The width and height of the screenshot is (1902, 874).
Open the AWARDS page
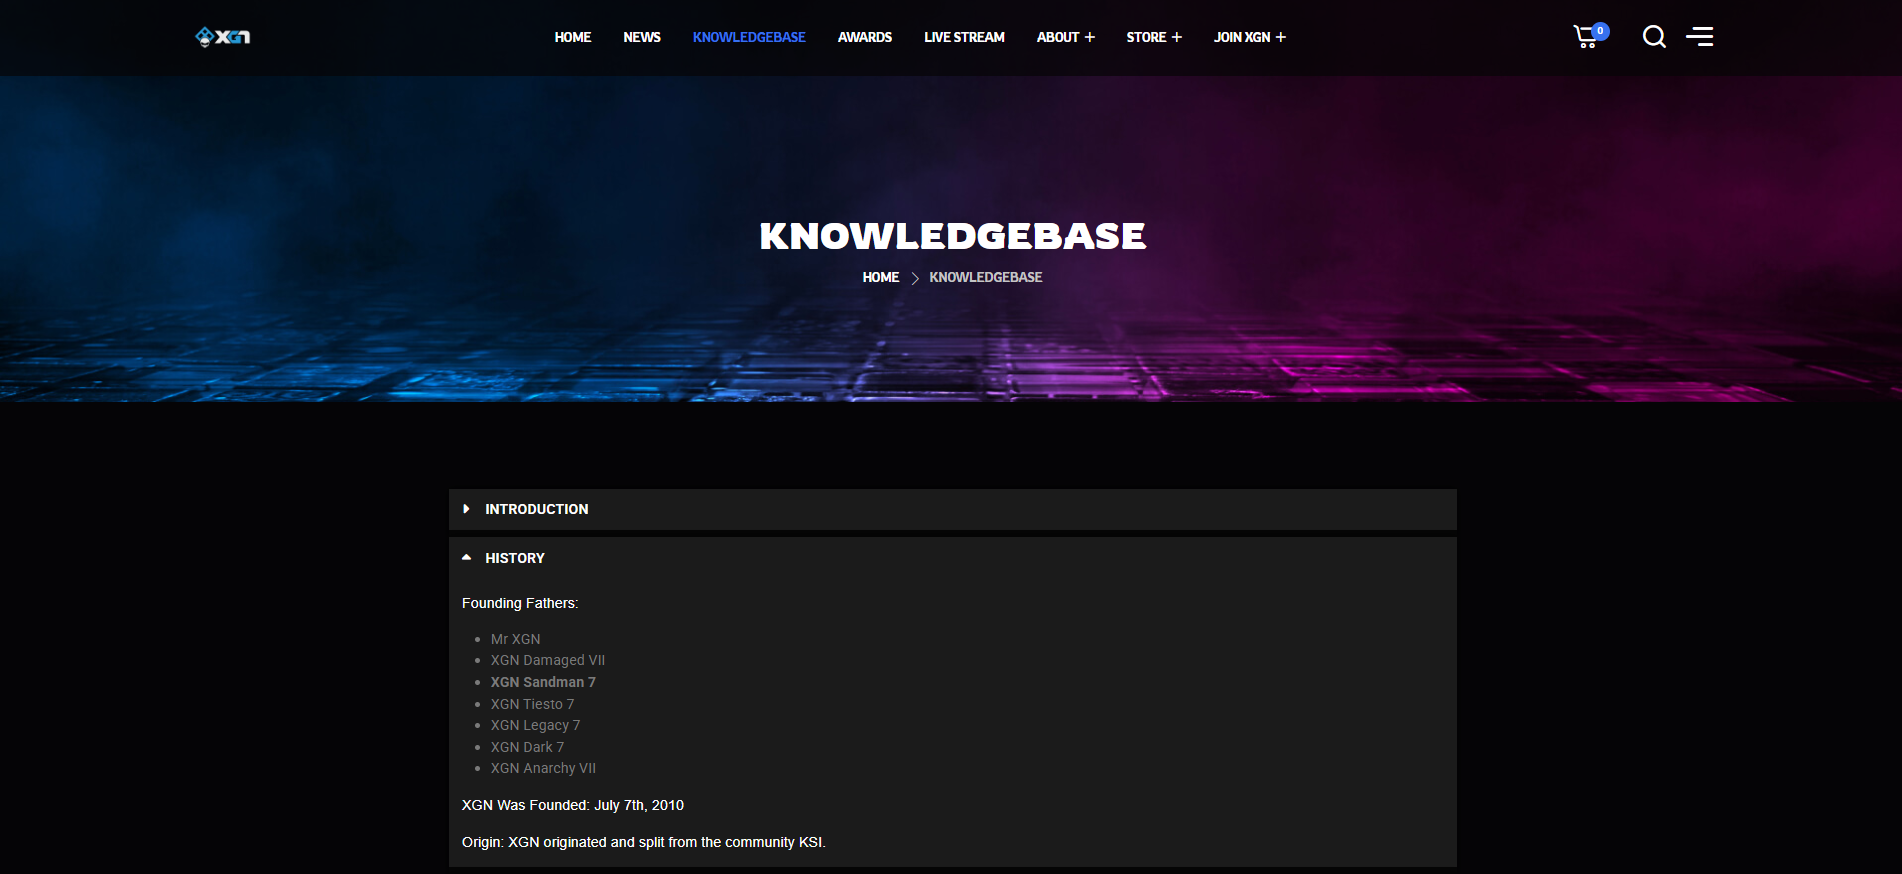[x=865, y=37]
